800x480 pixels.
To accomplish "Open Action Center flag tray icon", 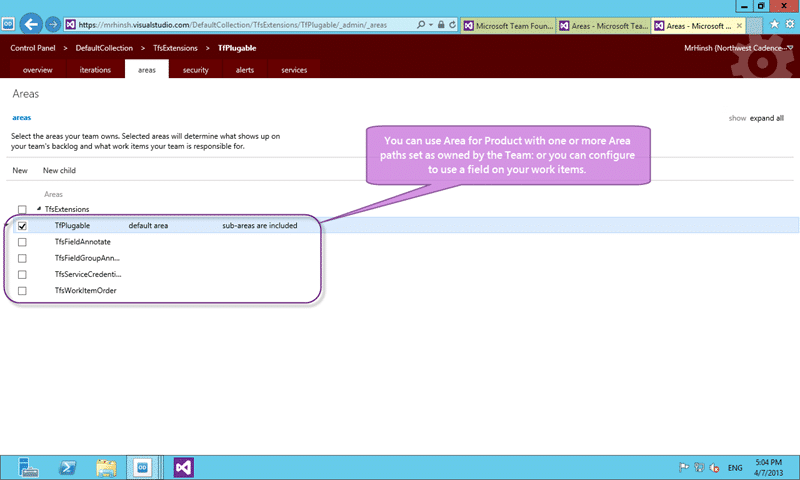I will [x=684, y=467].
